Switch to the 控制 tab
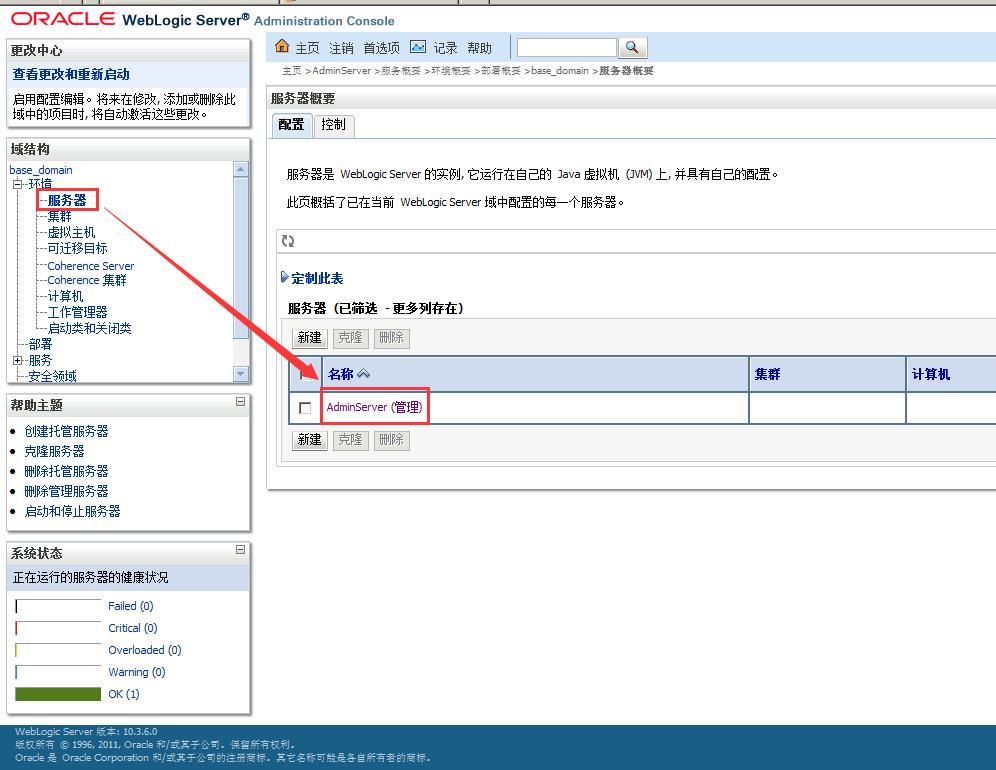This screenshot has height=770, width=996. point(333,125)
